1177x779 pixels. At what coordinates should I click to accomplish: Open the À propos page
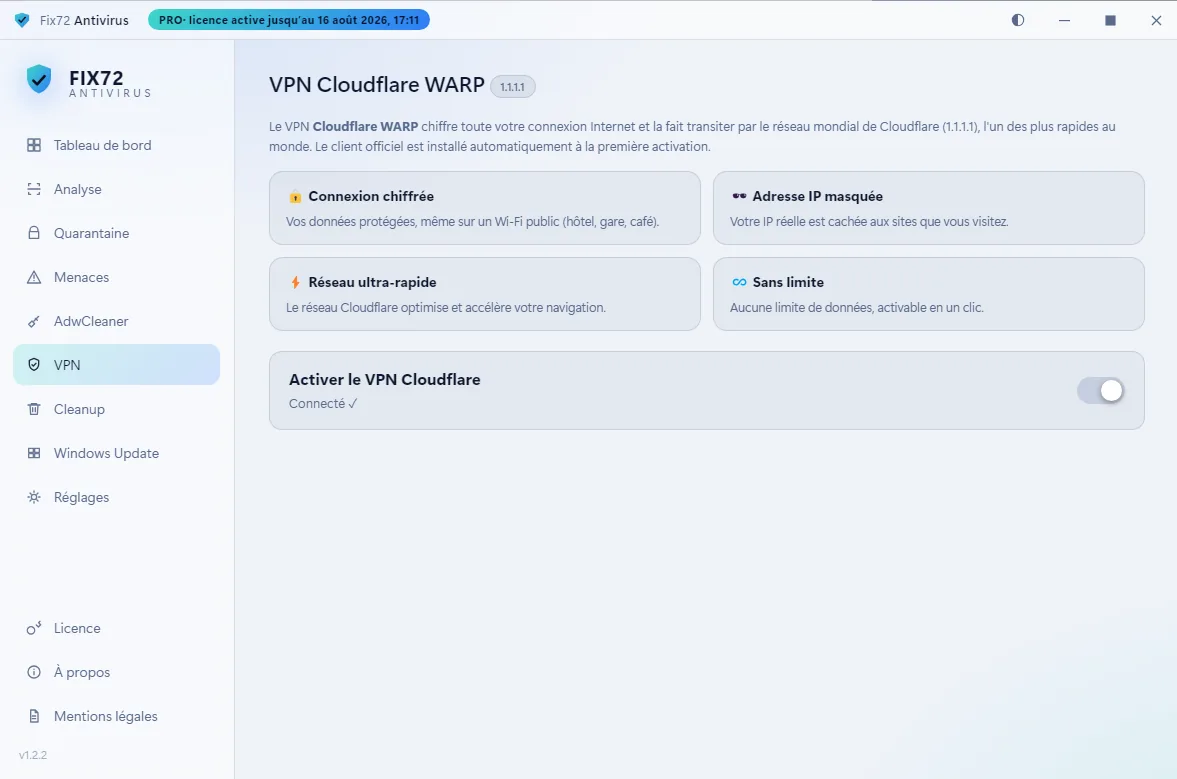pyautogui.click(x=116, y=672)
